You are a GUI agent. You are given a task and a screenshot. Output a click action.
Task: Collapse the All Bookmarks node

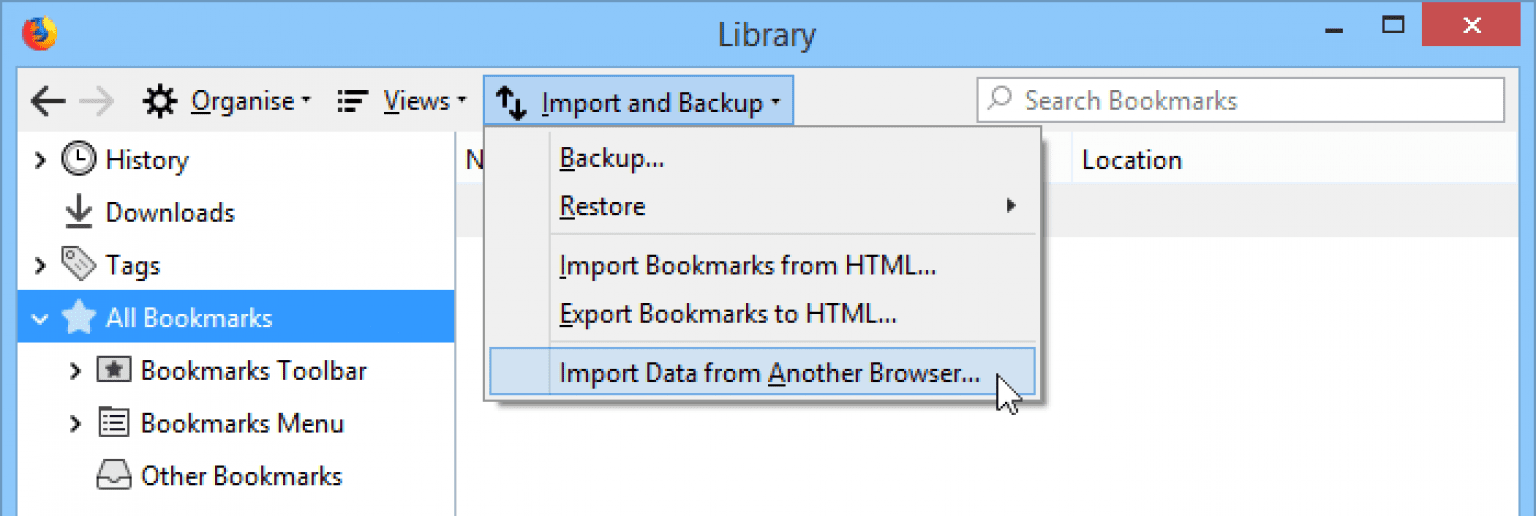(40, 319)
